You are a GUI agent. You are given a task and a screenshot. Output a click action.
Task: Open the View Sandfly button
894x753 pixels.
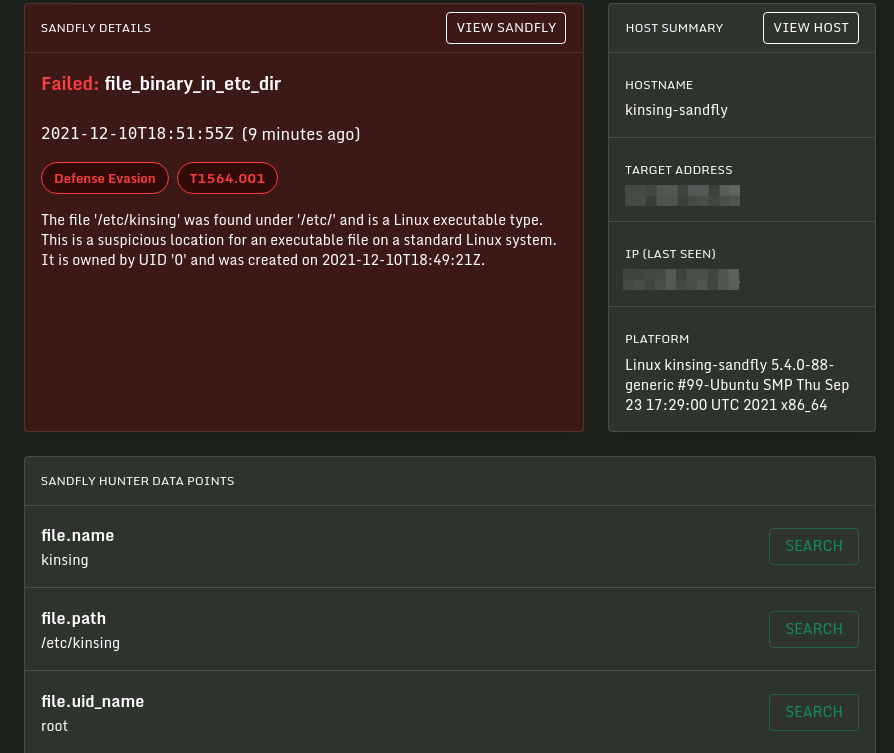pyautogui.click(x=506, y=28)
